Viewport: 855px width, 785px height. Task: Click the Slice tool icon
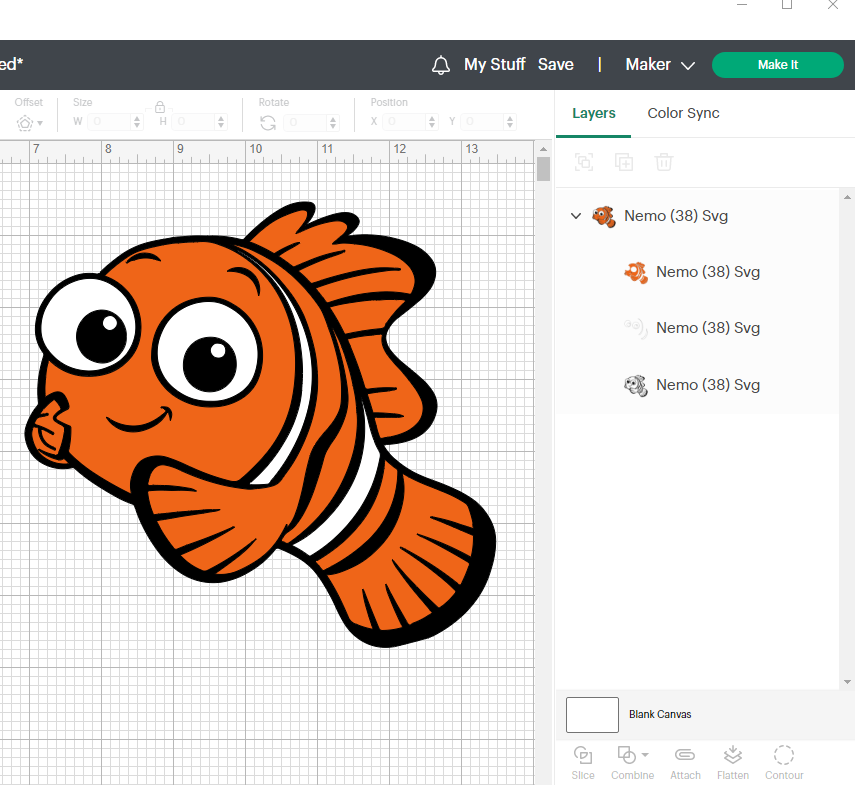click(x=582, y=755)
